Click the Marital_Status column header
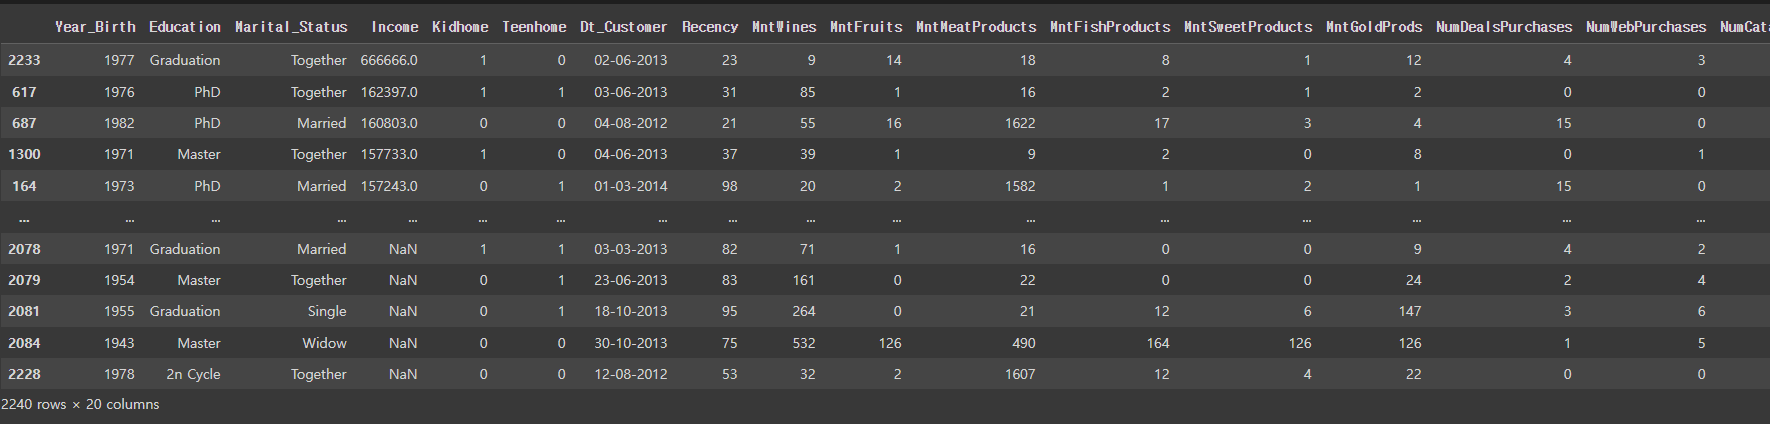 [291, 27]
